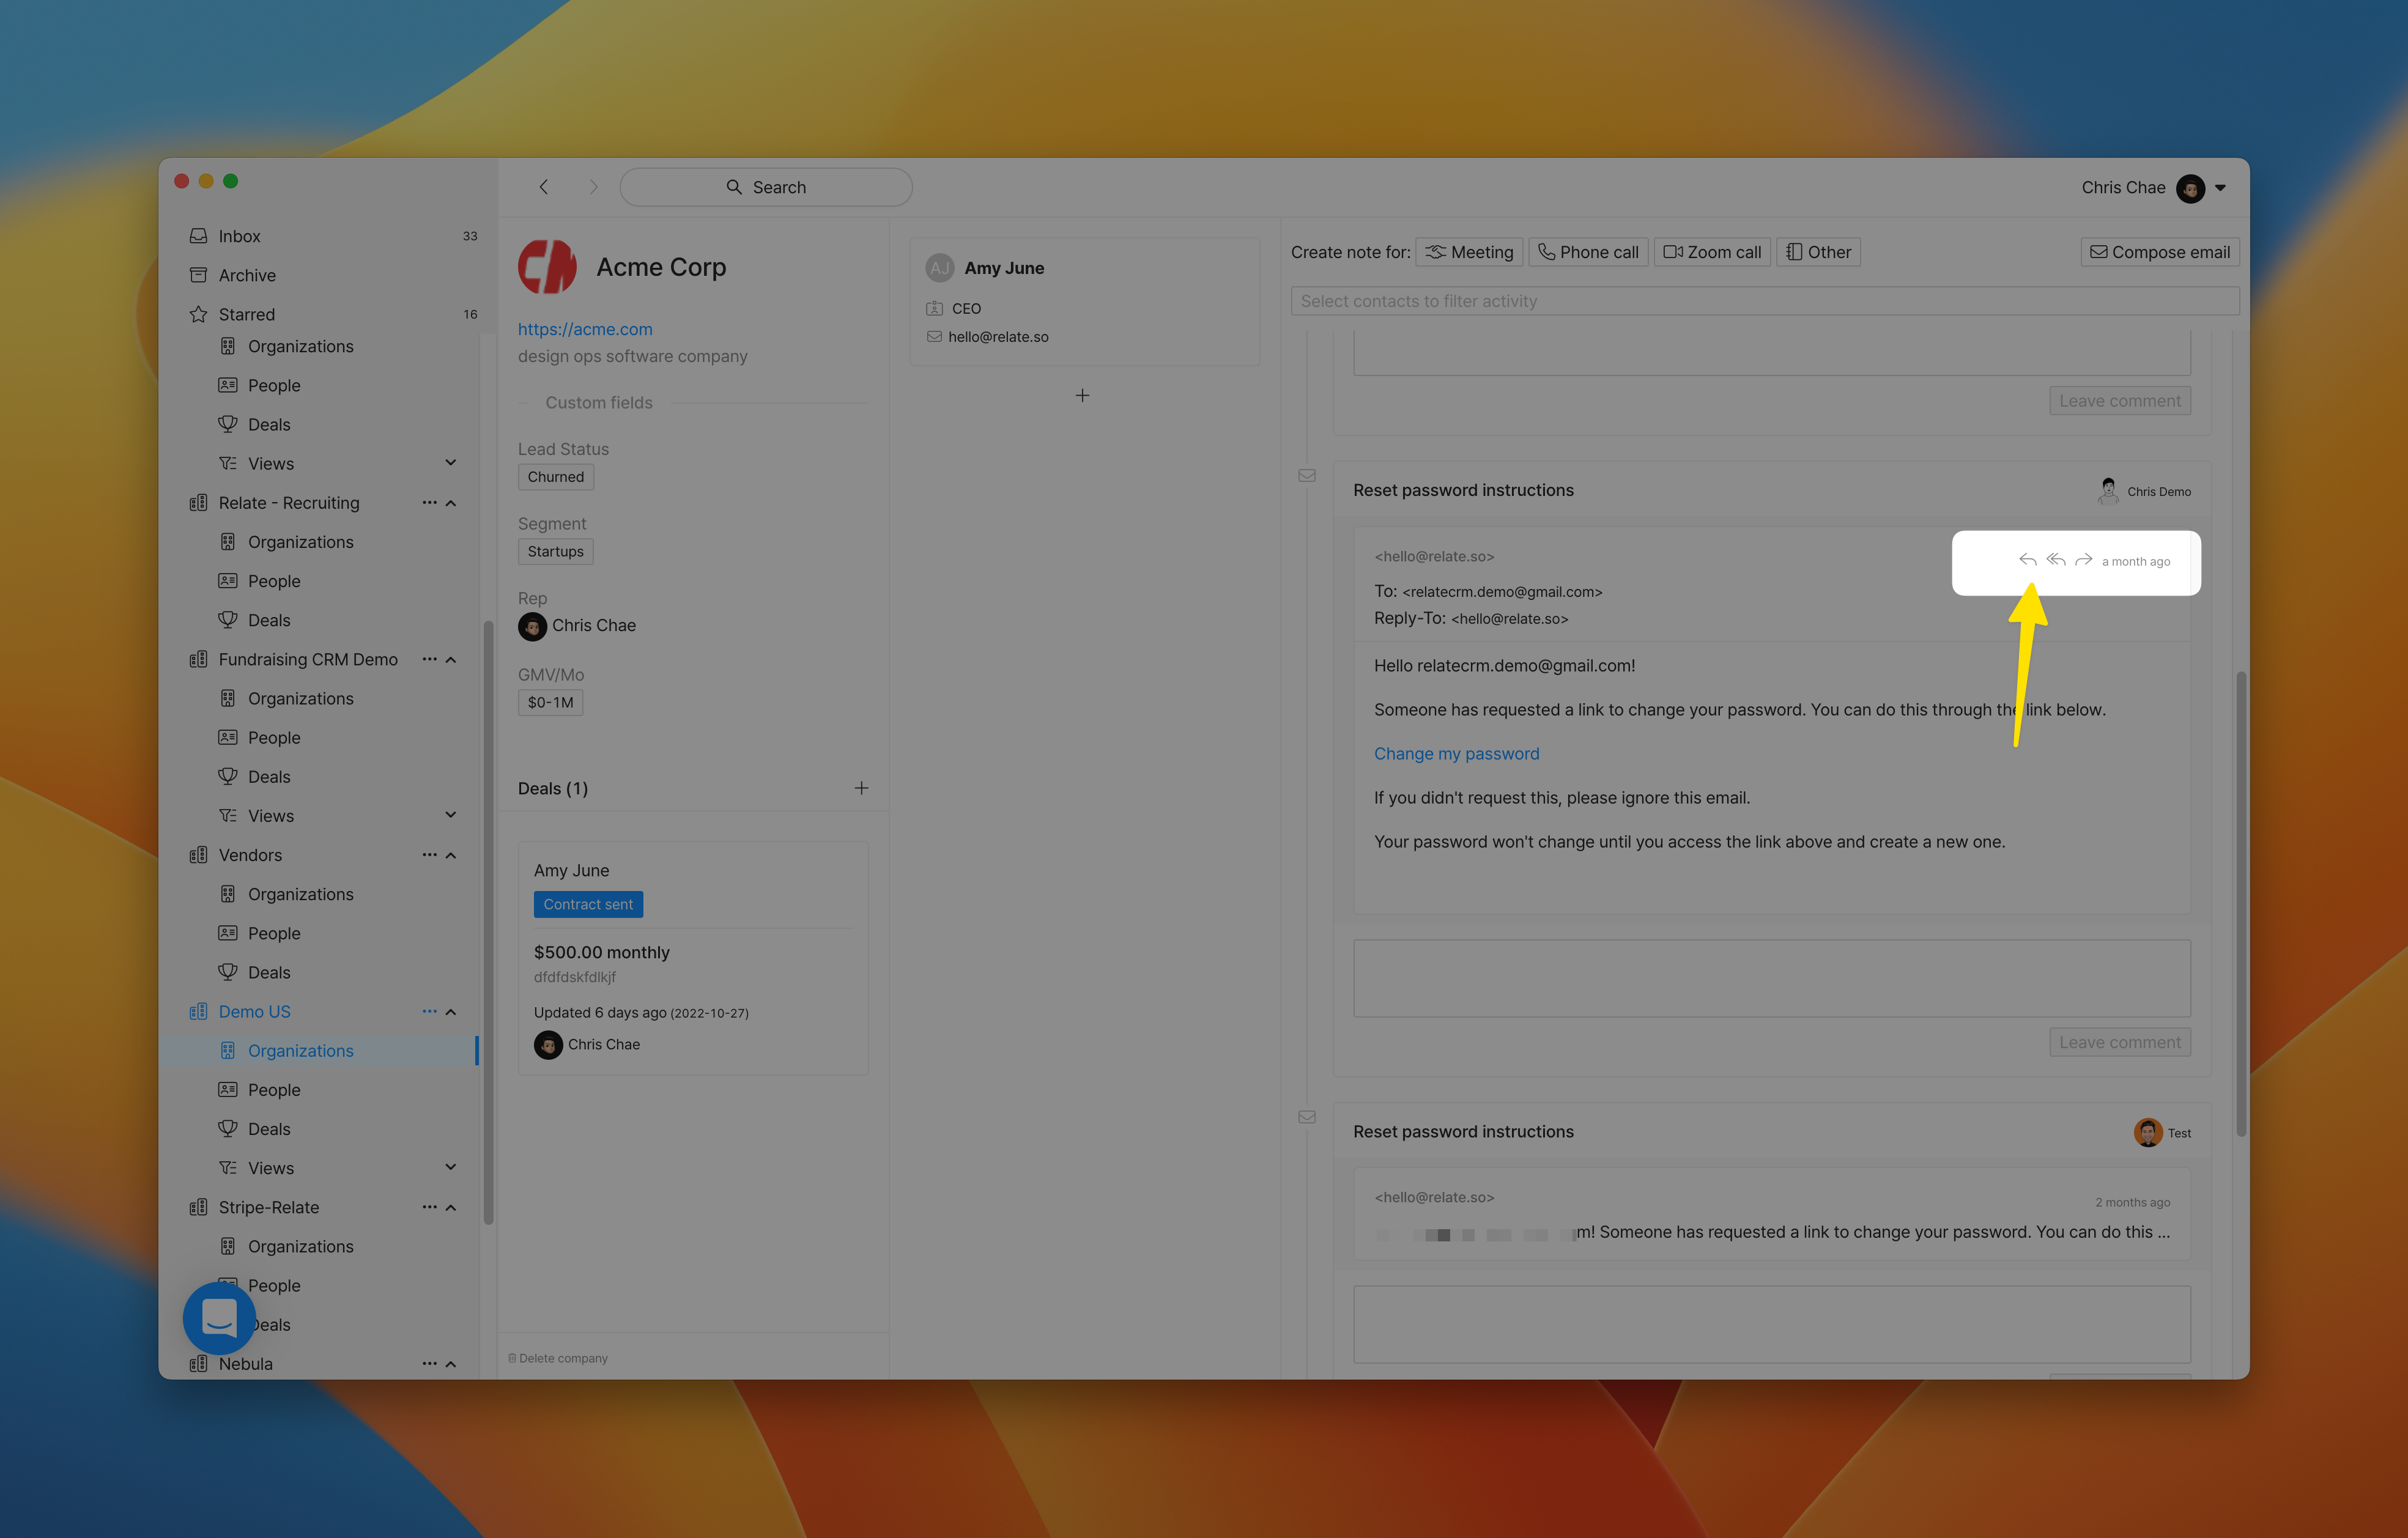Image resolution: width=2408 pixels, height=1538 pixels.
Task: Add a deal using the plus icon beside Deals (1)
Action: pyautogui.click(x=861, y=788)
